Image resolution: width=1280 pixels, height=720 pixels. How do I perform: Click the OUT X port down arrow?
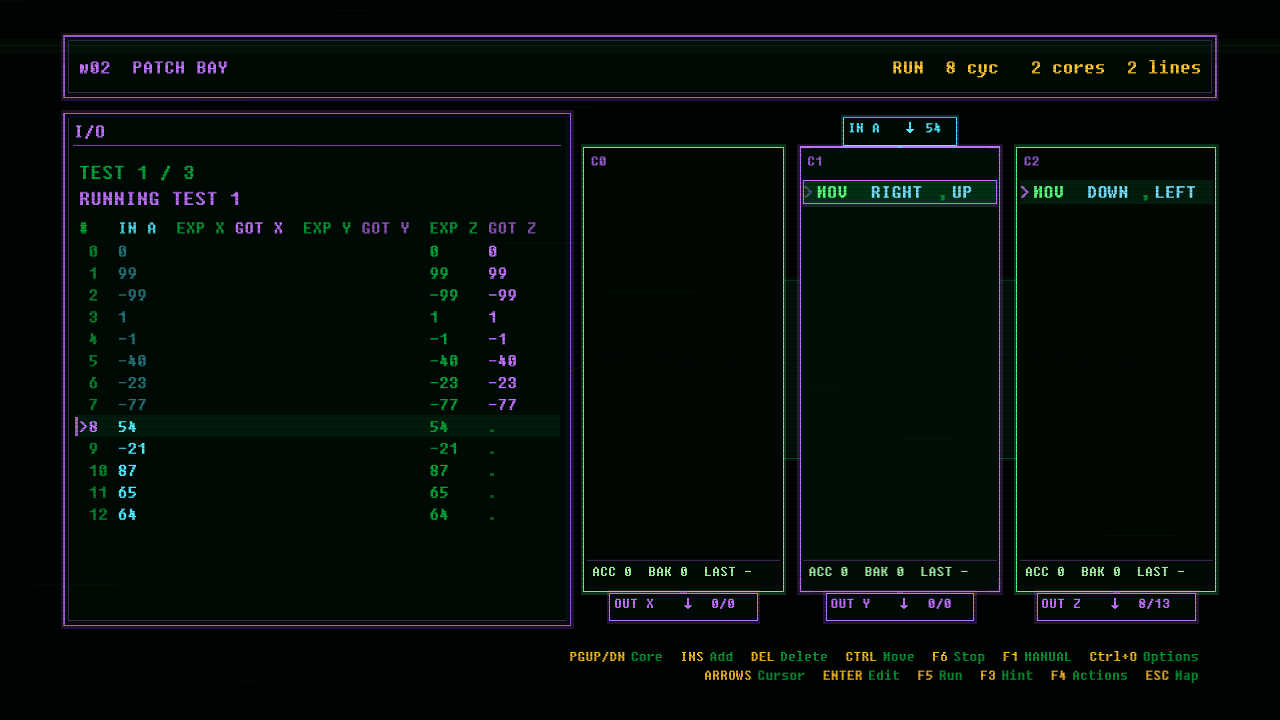688,604
